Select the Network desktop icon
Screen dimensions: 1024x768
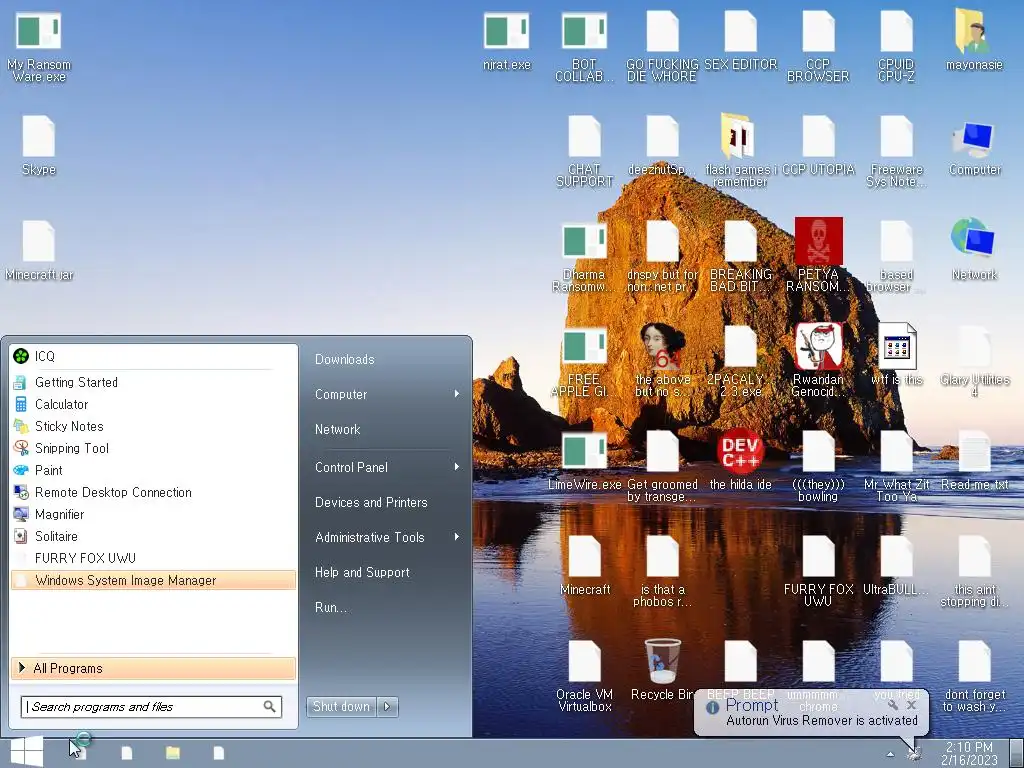coord(974,250)
